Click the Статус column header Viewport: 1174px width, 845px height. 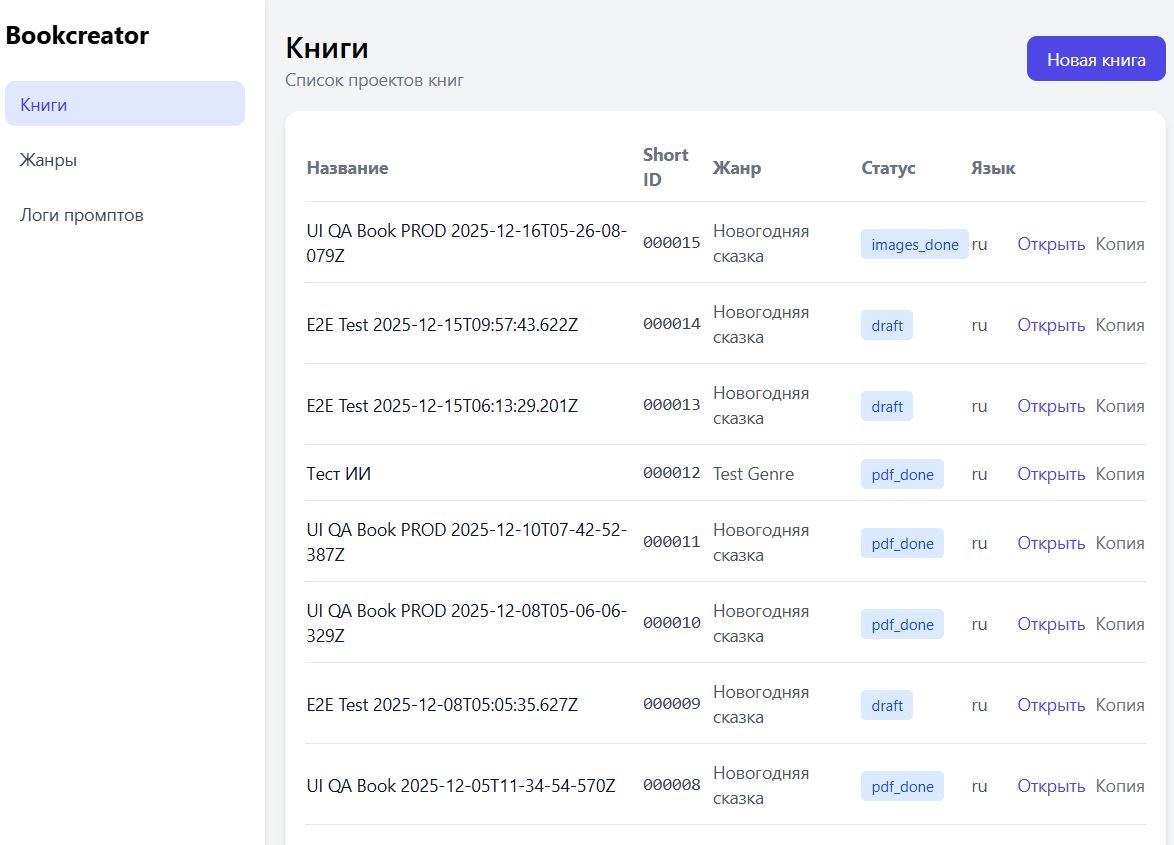pos(888,168)
